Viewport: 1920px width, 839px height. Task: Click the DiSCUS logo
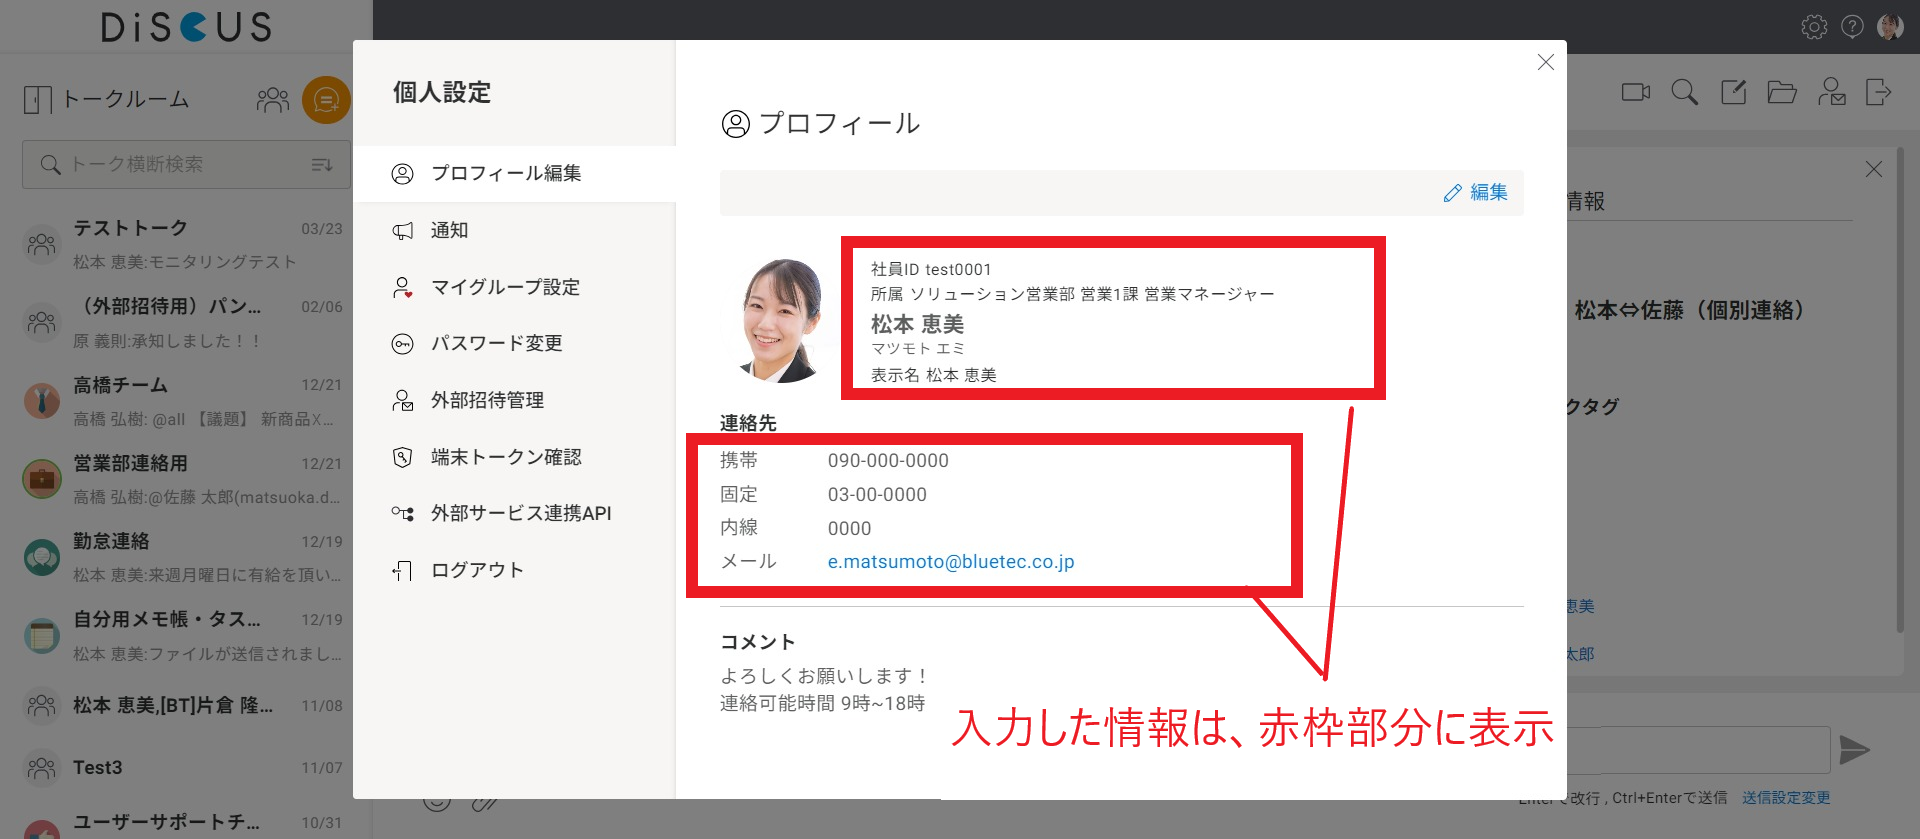187,26
